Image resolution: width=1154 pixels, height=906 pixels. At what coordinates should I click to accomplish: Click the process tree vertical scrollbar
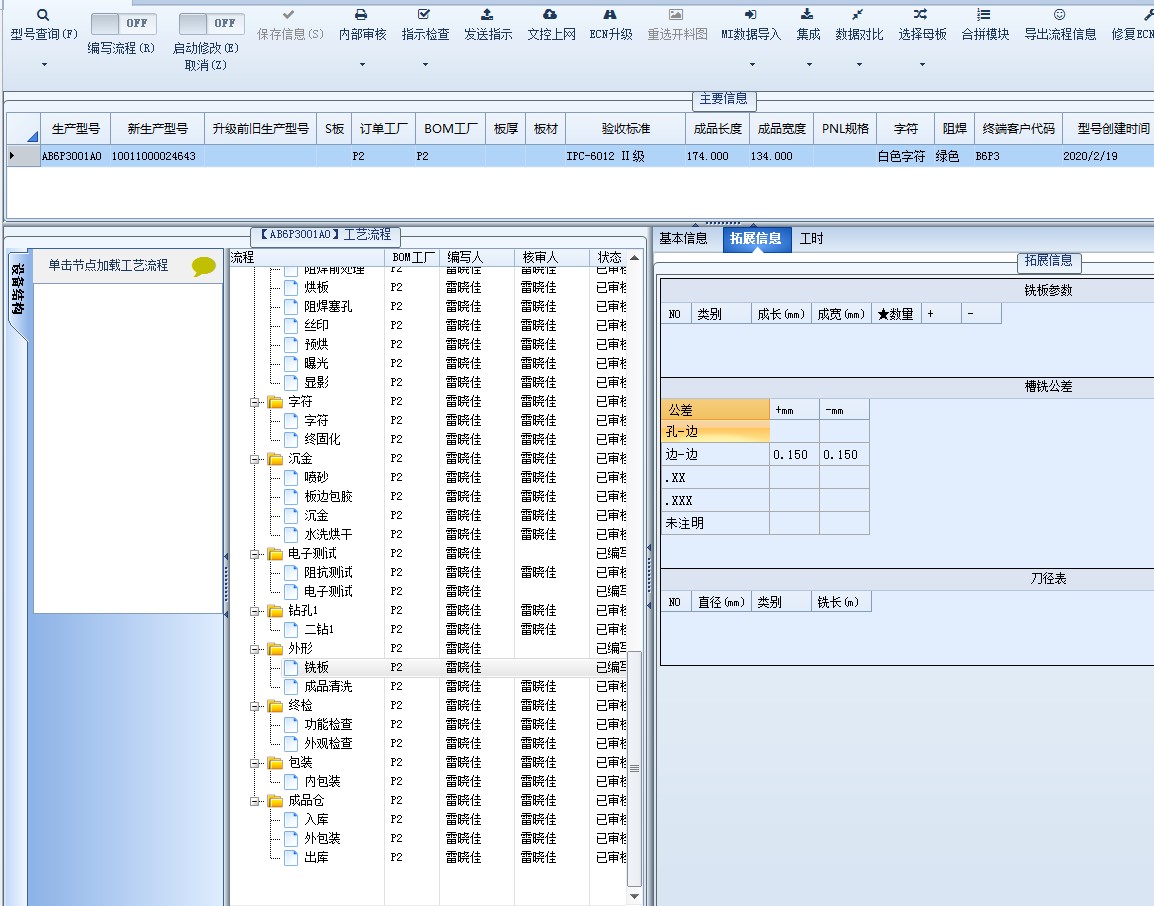tap(634, 768)
